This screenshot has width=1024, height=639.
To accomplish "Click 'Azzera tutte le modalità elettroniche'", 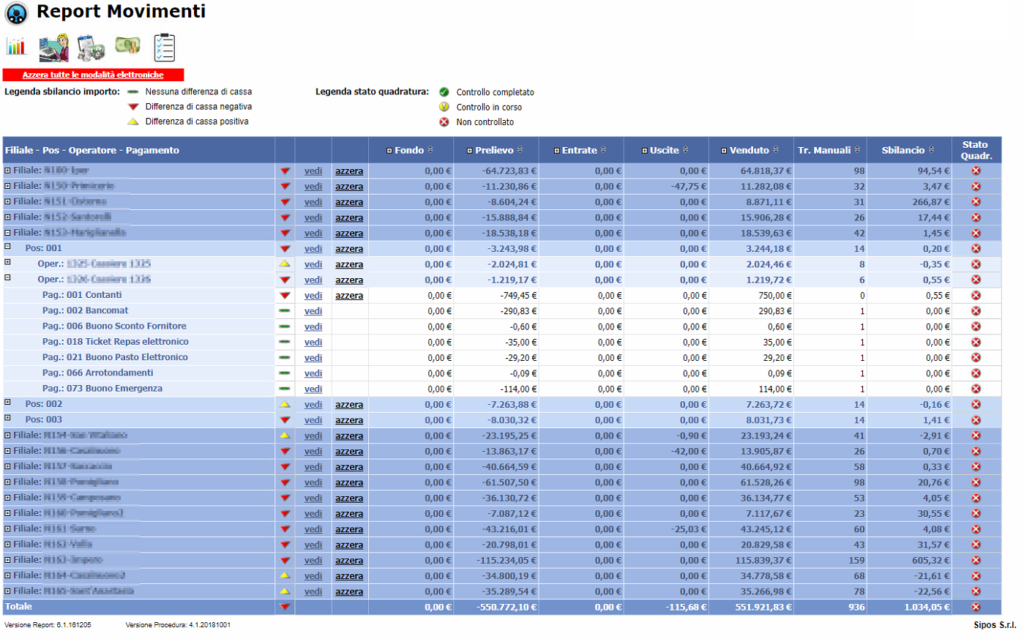I will [x=93, y=75].
